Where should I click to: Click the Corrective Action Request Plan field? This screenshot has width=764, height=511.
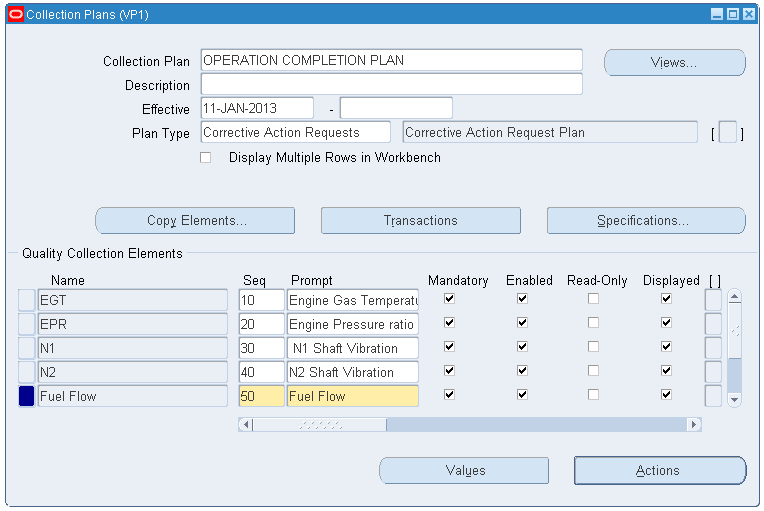click(550, 132)
